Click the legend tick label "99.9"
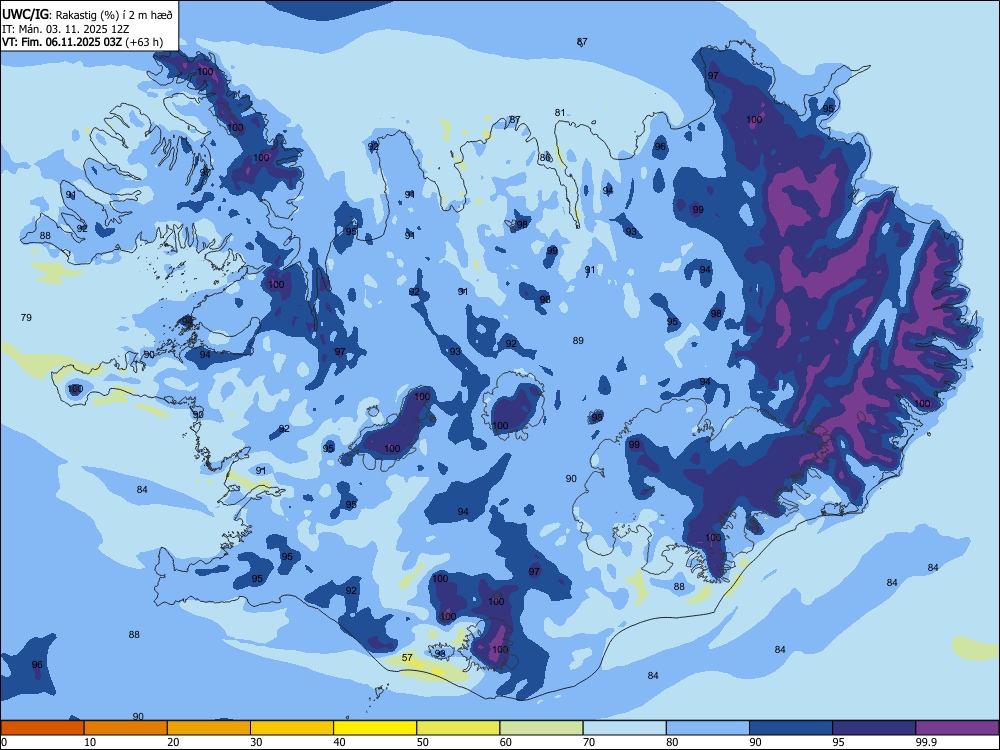The height and width of the screenshot is (750, 1000). (926, 742)
